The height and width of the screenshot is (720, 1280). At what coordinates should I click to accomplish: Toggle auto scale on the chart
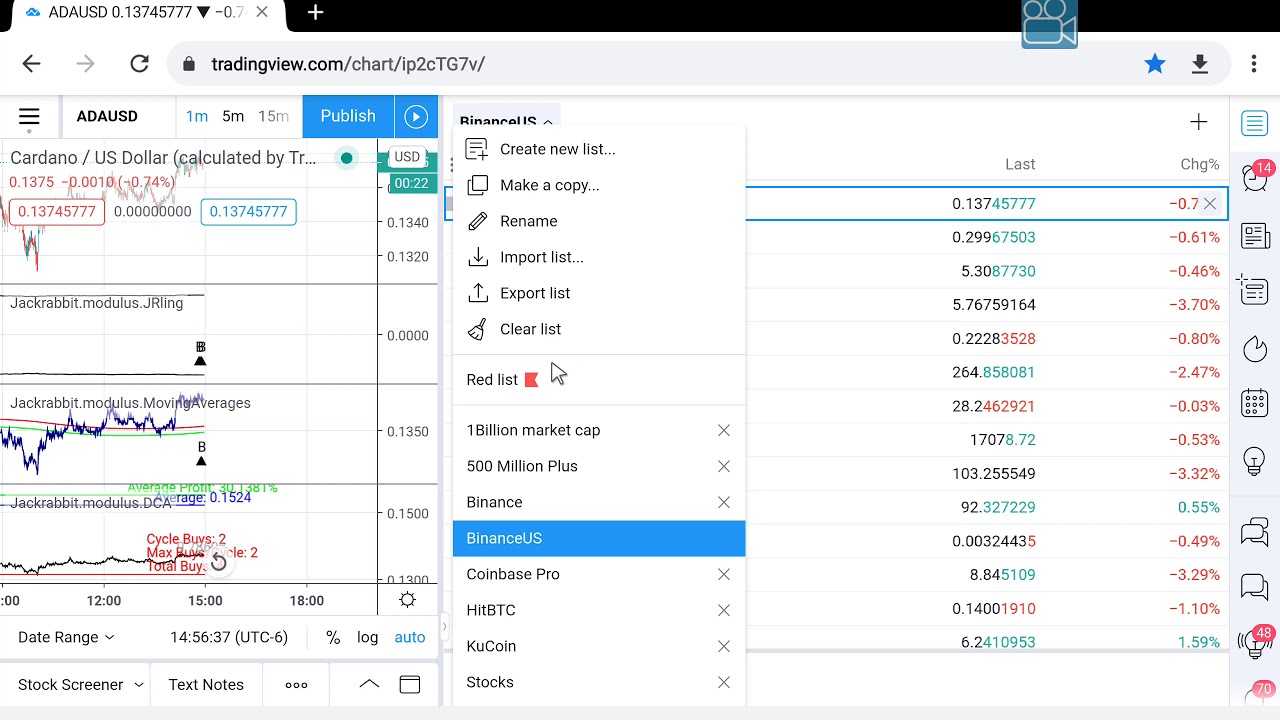click(410, 637)
